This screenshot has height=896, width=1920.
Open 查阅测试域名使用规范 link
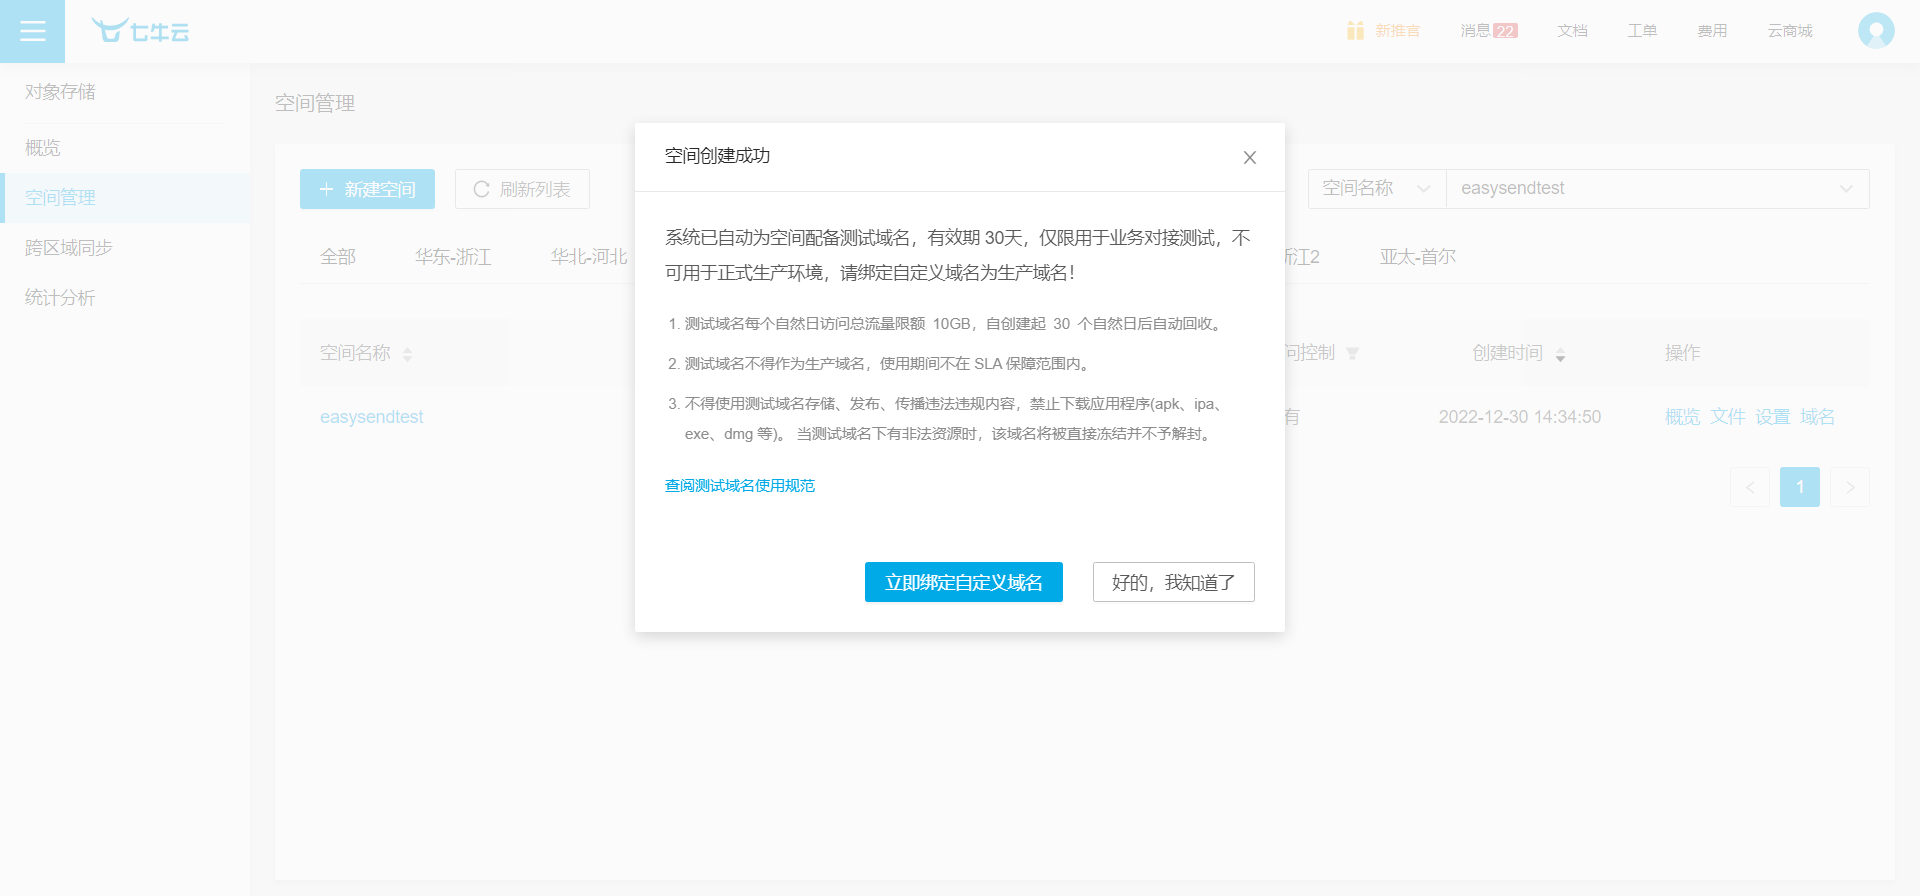click(x=740, y=486)
